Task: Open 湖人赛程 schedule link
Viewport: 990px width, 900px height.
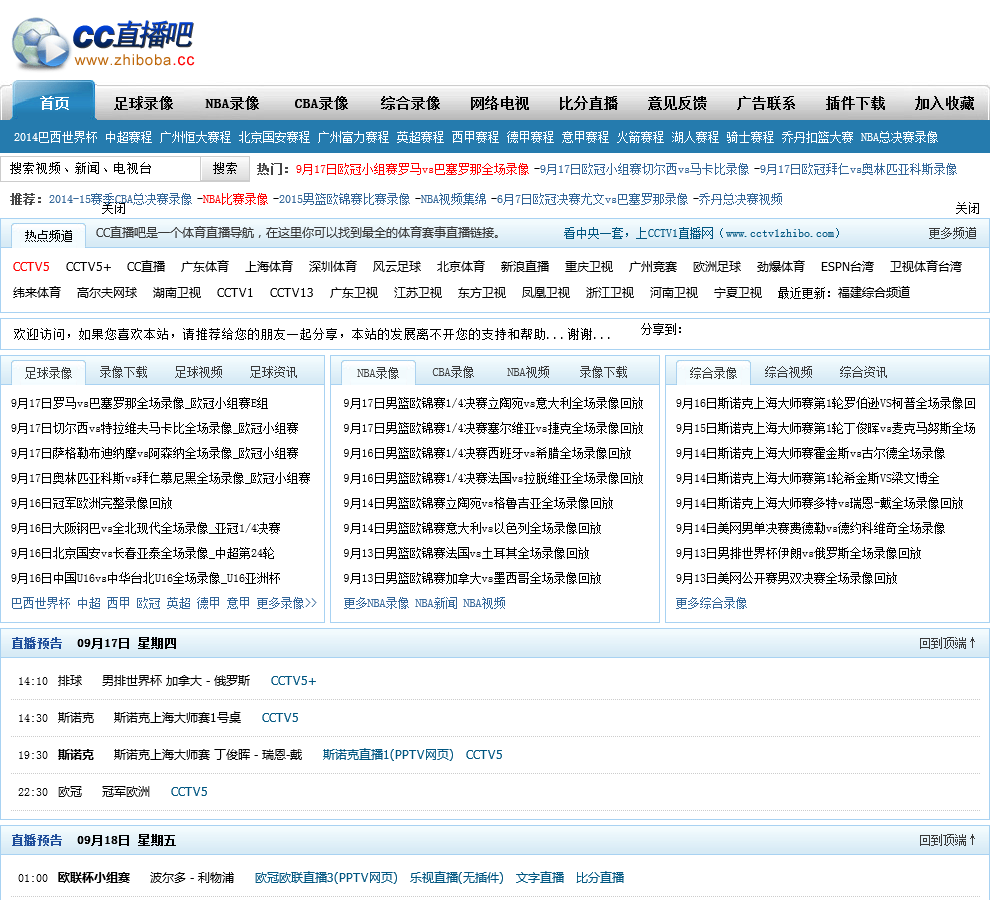Action: (695, 137)
